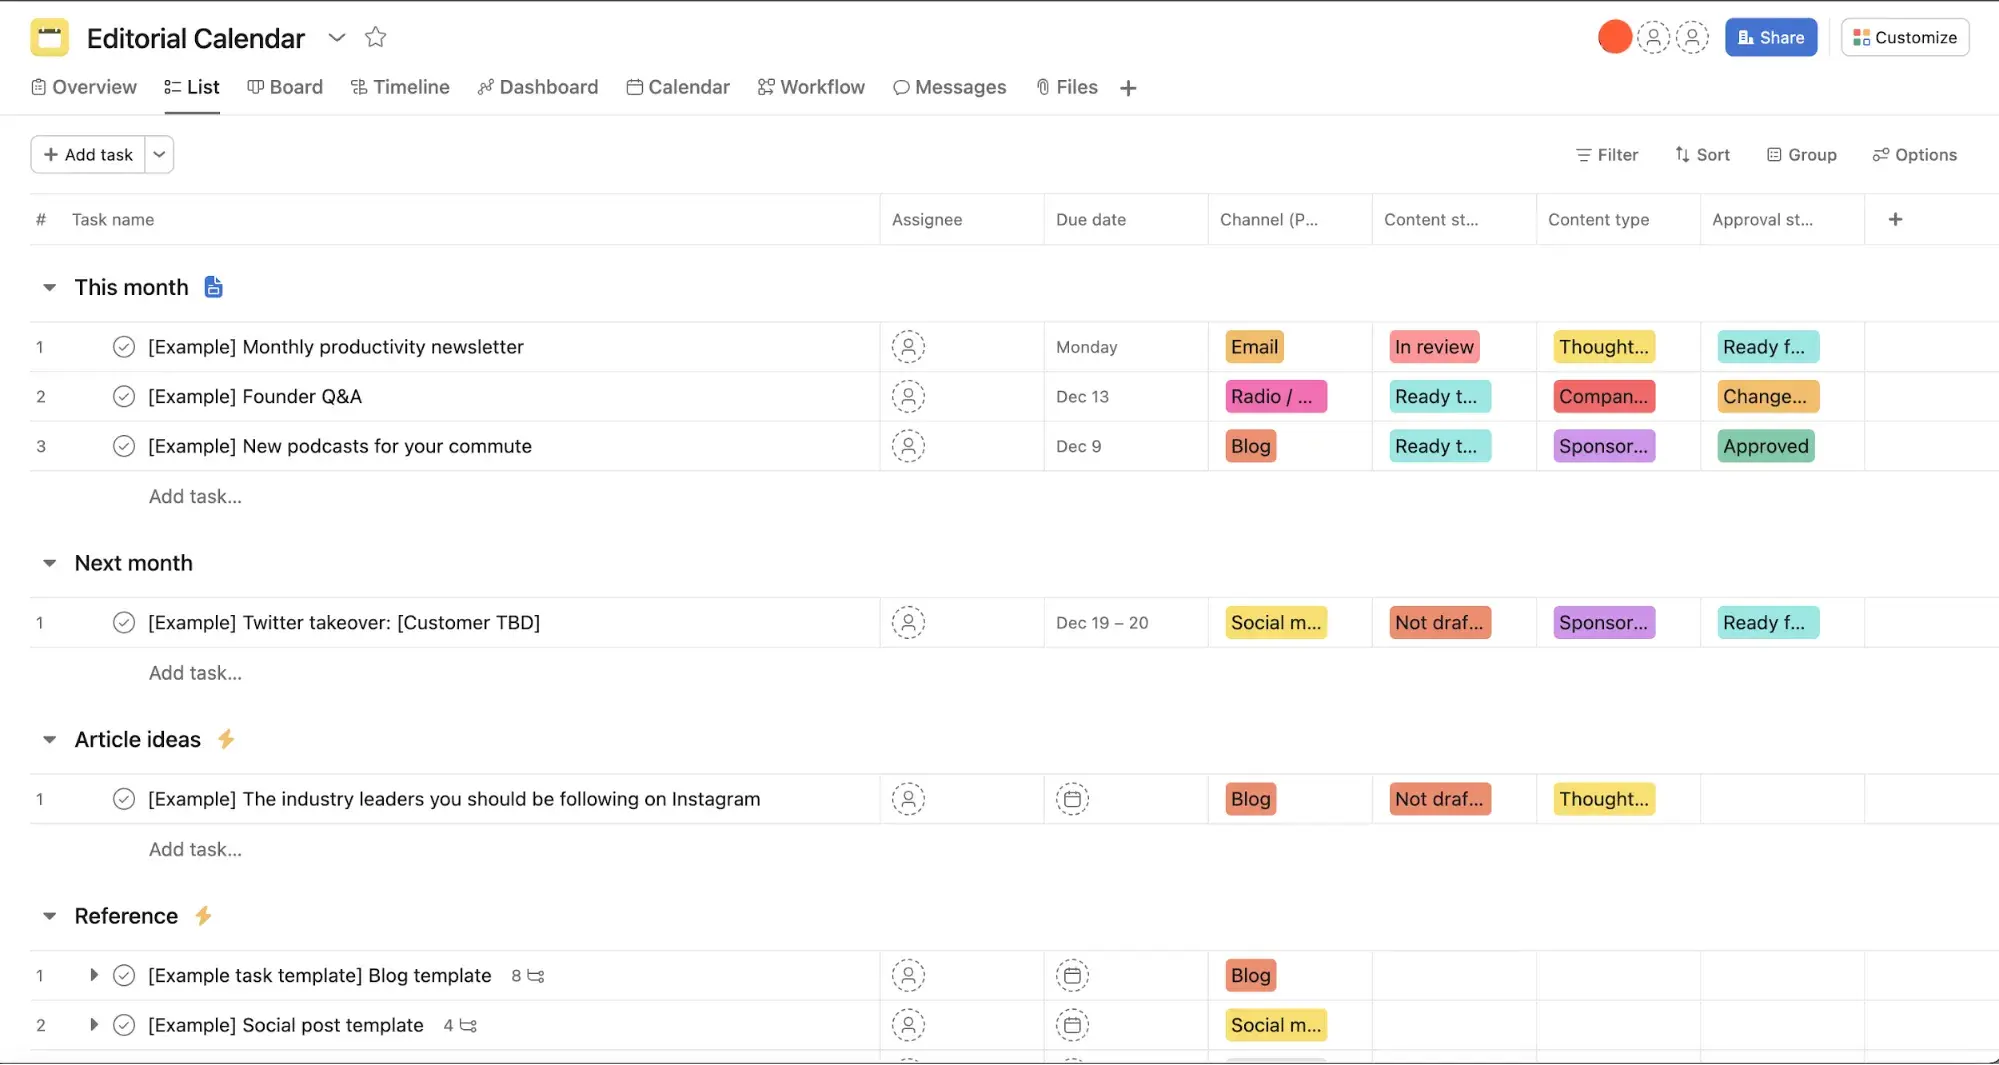Viewport: 1999px width, 1065px height.
Task: Expand subtasks of Social post template task
Action: [93, 1025]
